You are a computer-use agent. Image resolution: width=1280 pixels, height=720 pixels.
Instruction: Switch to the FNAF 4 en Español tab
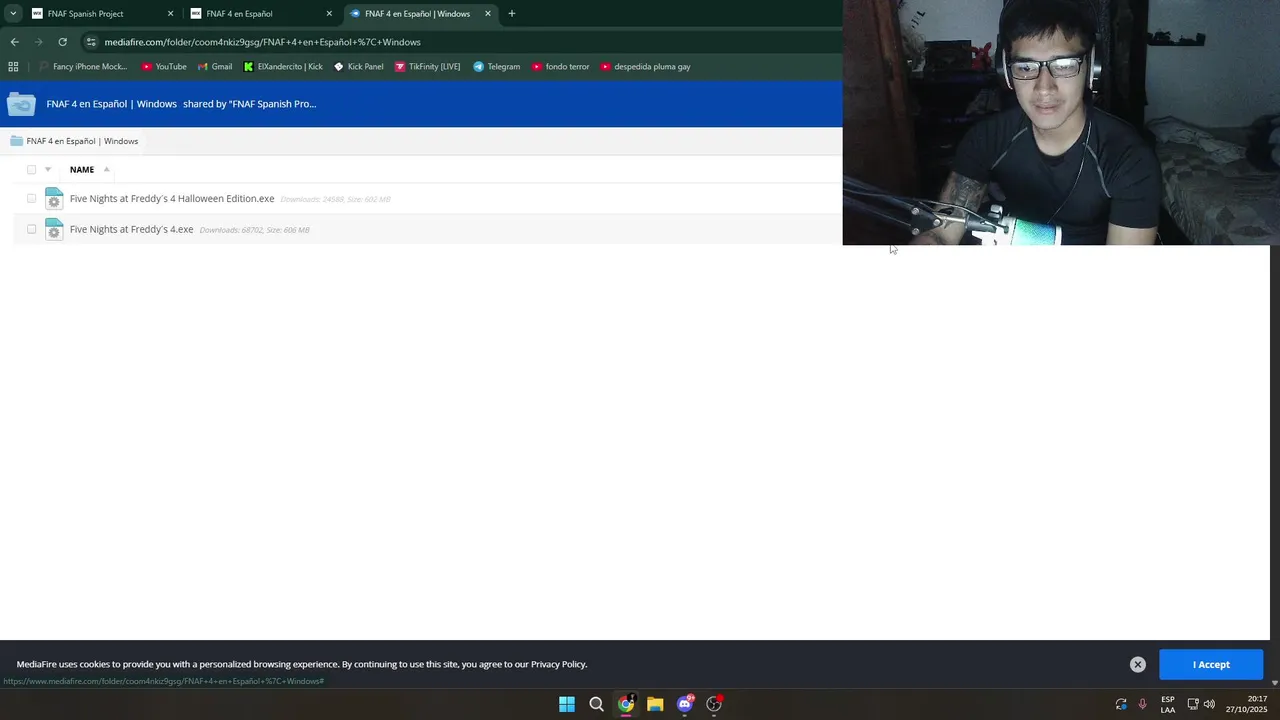pos(261,14)
